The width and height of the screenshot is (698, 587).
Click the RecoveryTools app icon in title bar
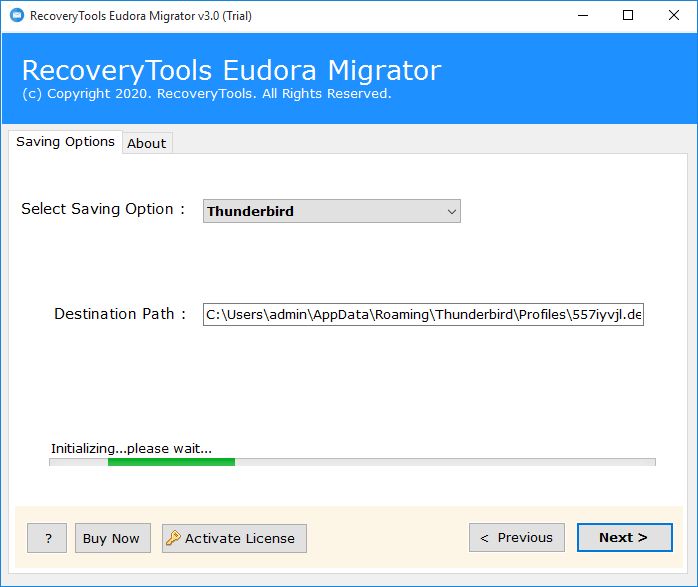[x=17, y=16]
